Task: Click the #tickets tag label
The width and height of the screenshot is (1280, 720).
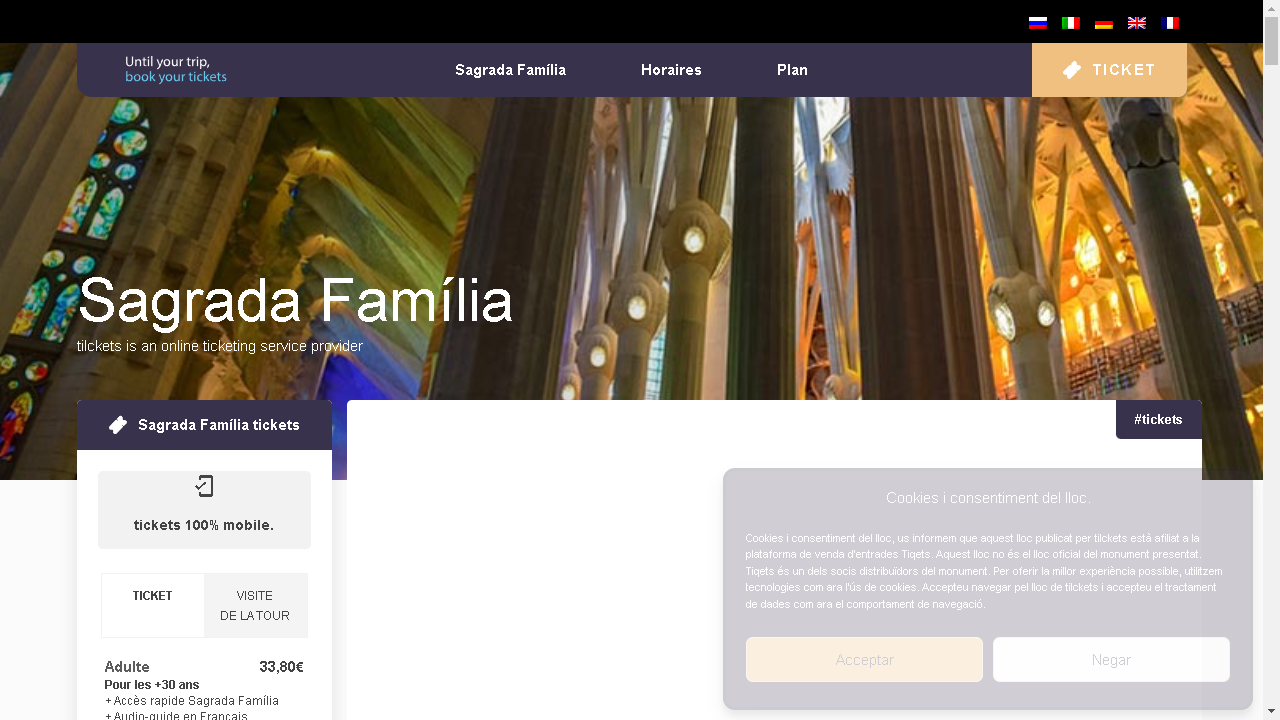Action: pyautogui.click(x=1159, y=419)
